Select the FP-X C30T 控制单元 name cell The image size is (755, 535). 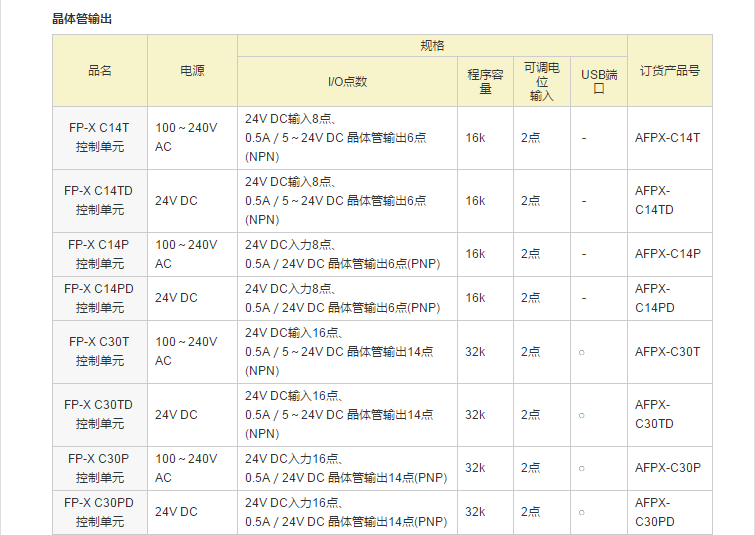pyautogui.click(x=100, y=352)
